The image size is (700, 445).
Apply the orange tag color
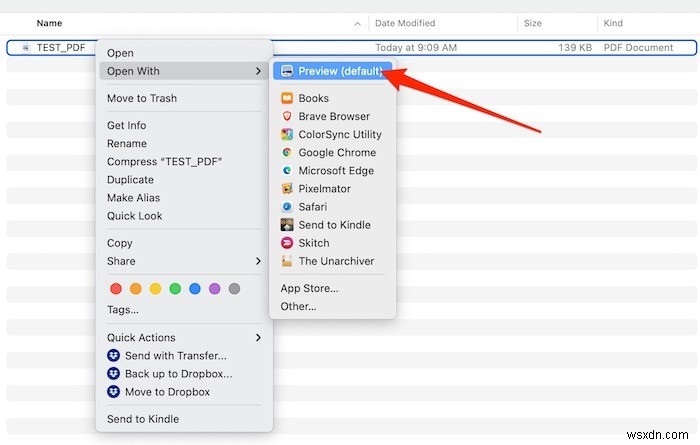[135, 289]
